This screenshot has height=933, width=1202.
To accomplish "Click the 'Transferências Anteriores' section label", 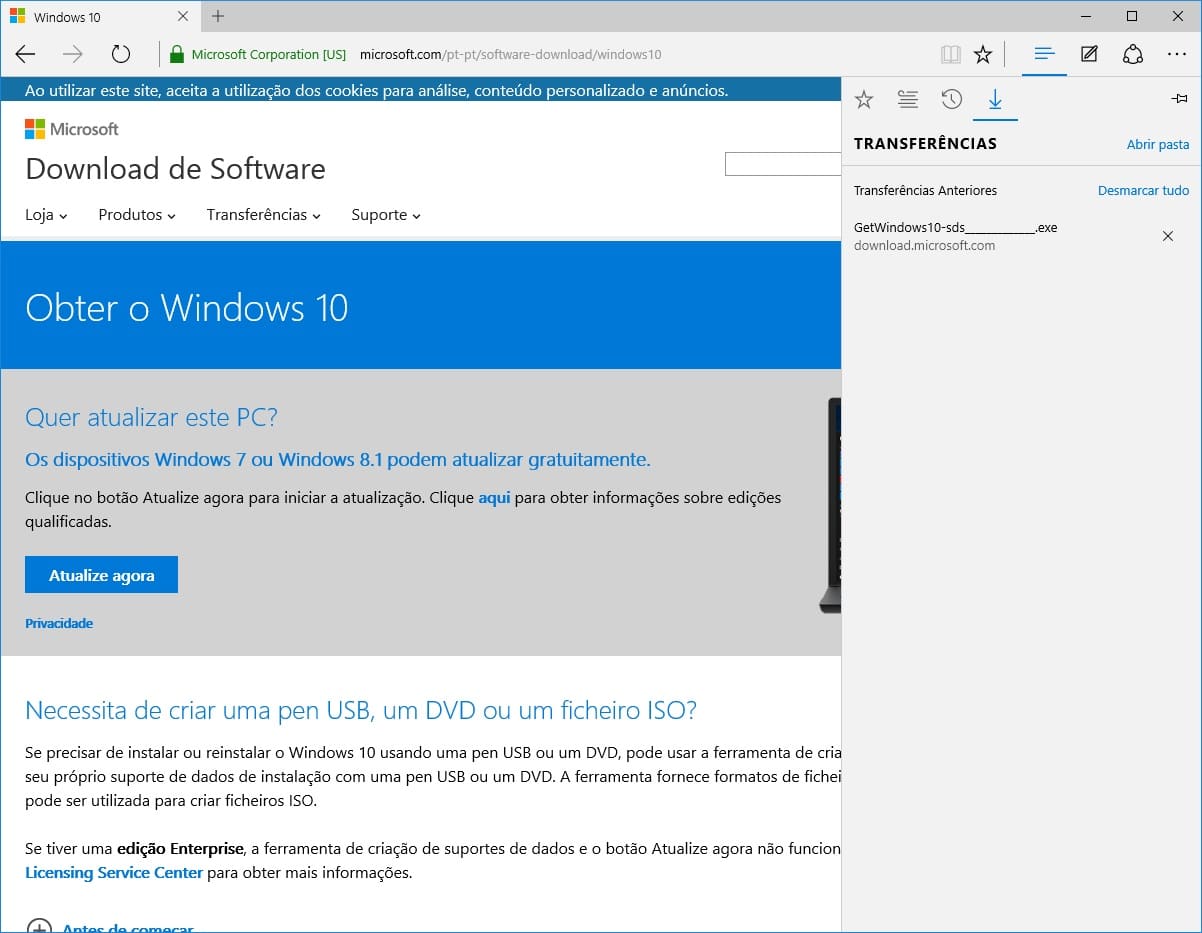I will click(x=925, y=190).
